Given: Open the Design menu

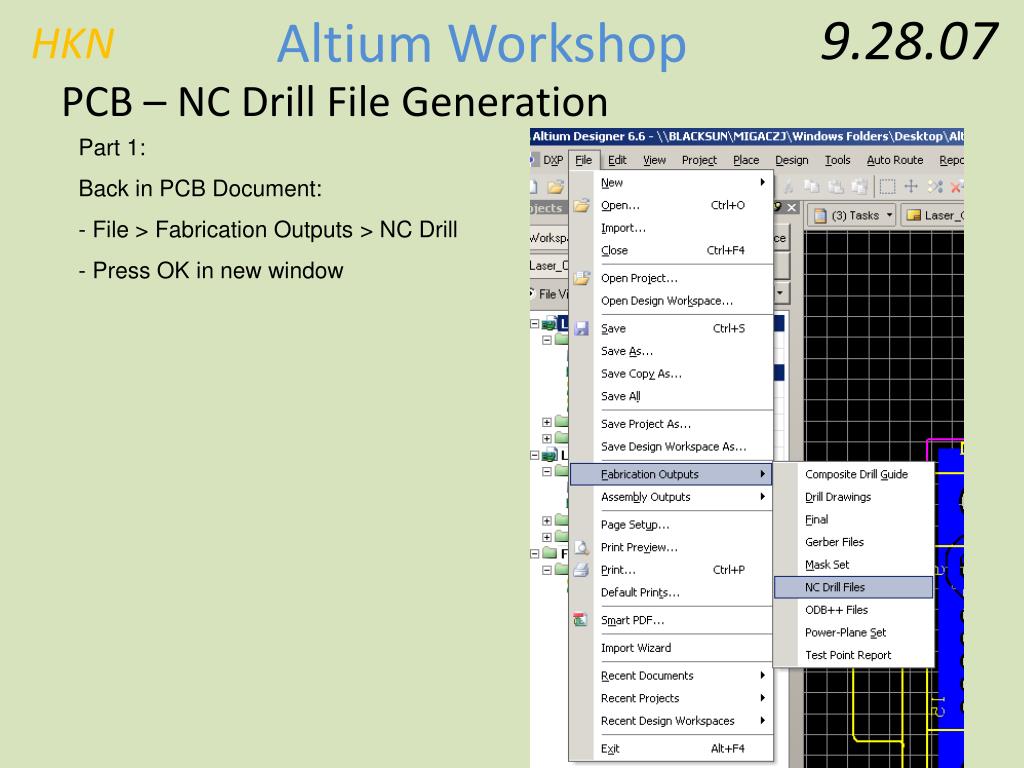Looking at the screenshot, I should click(x=792, y=160).
